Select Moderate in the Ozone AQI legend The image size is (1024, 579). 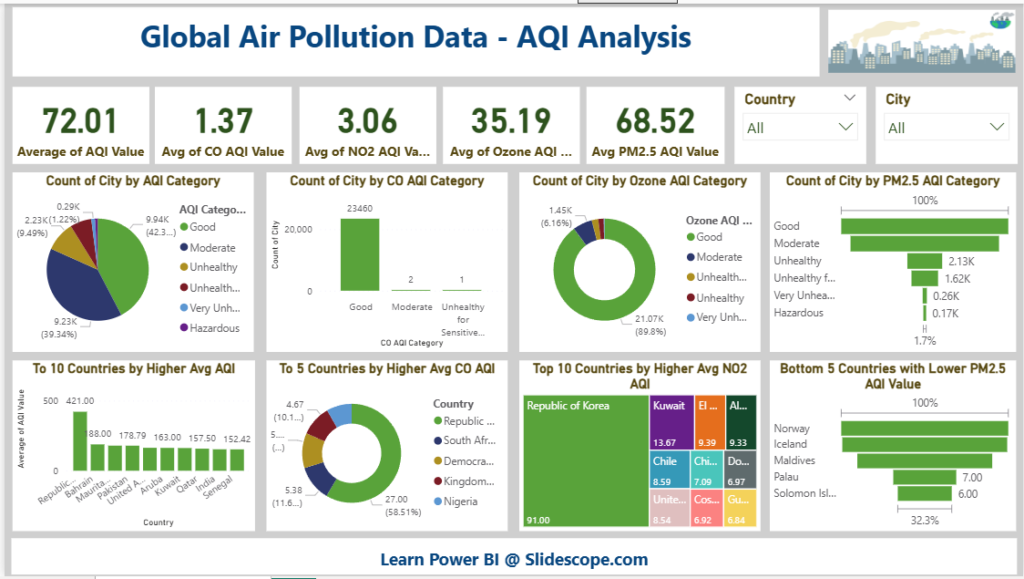719,257
